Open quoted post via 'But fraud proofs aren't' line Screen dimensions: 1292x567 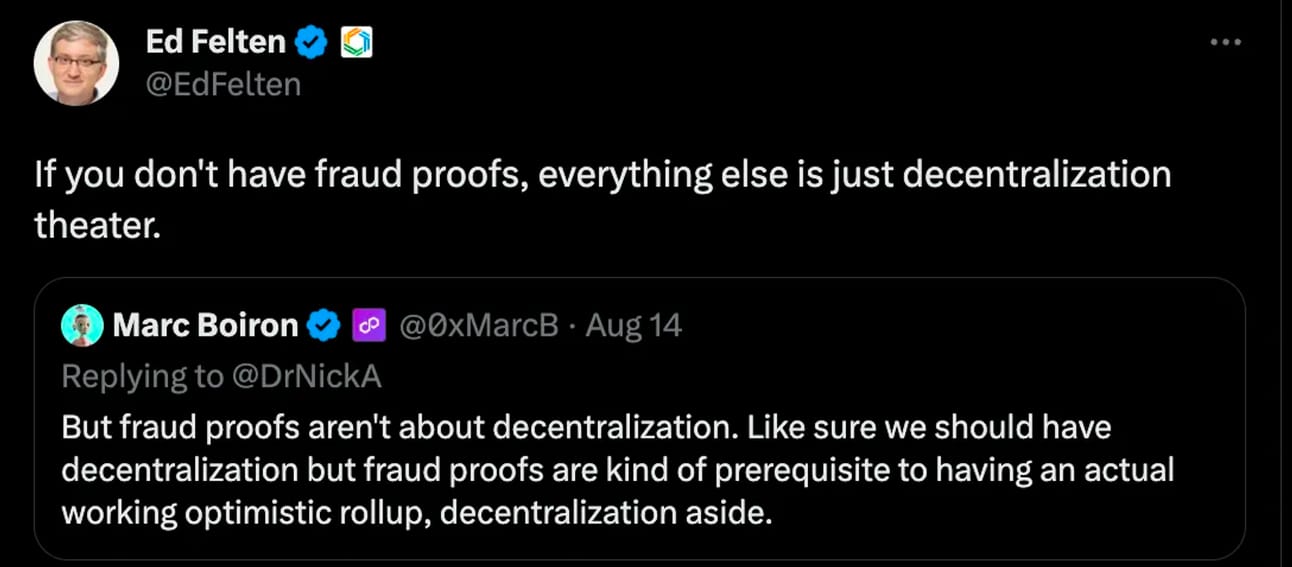pos(586,427)
